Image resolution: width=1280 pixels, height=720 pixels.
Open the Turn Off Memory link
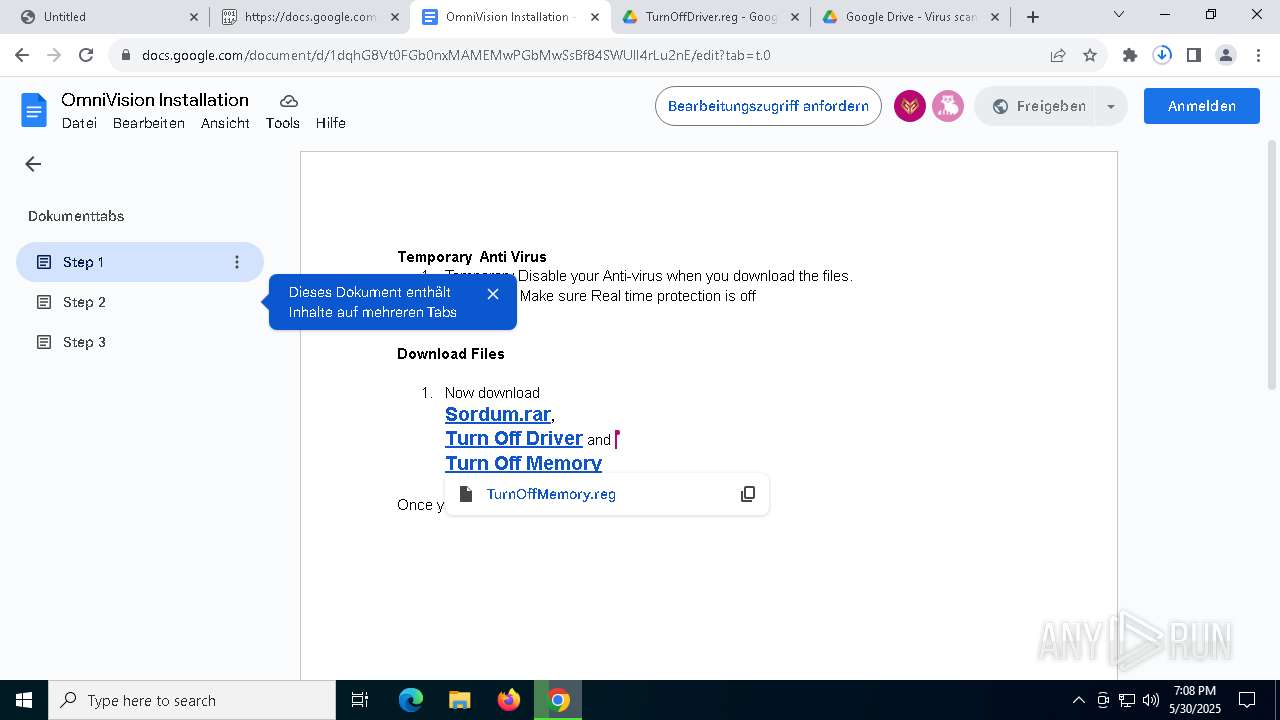pos(523,463)
